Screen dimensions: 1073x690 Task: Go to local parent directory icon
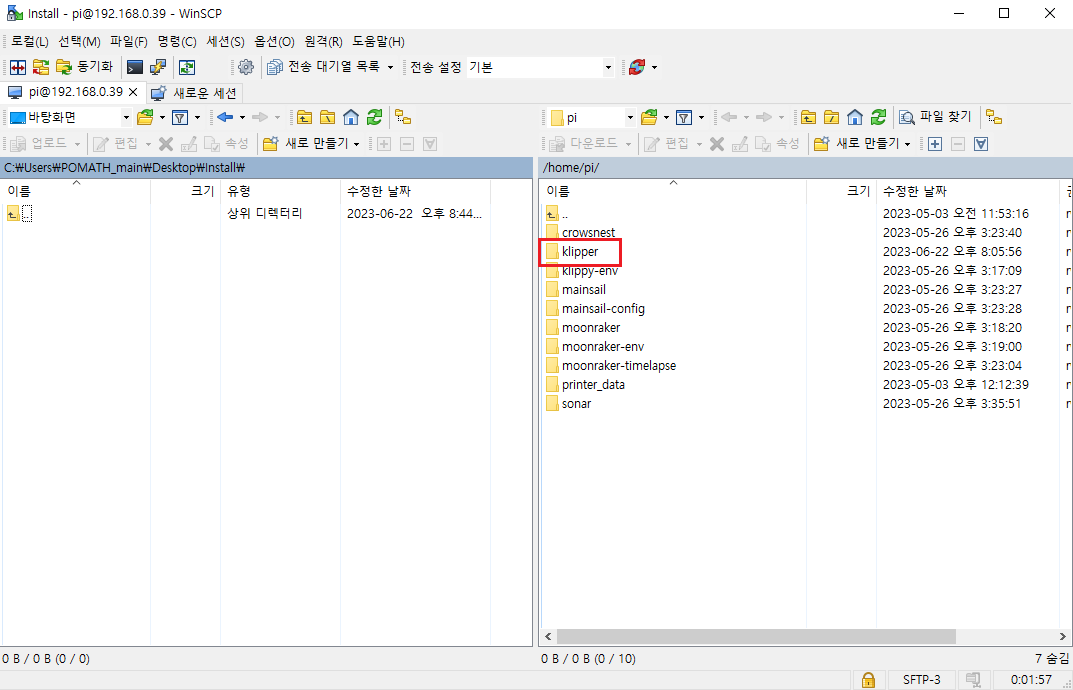pos(304,118)
